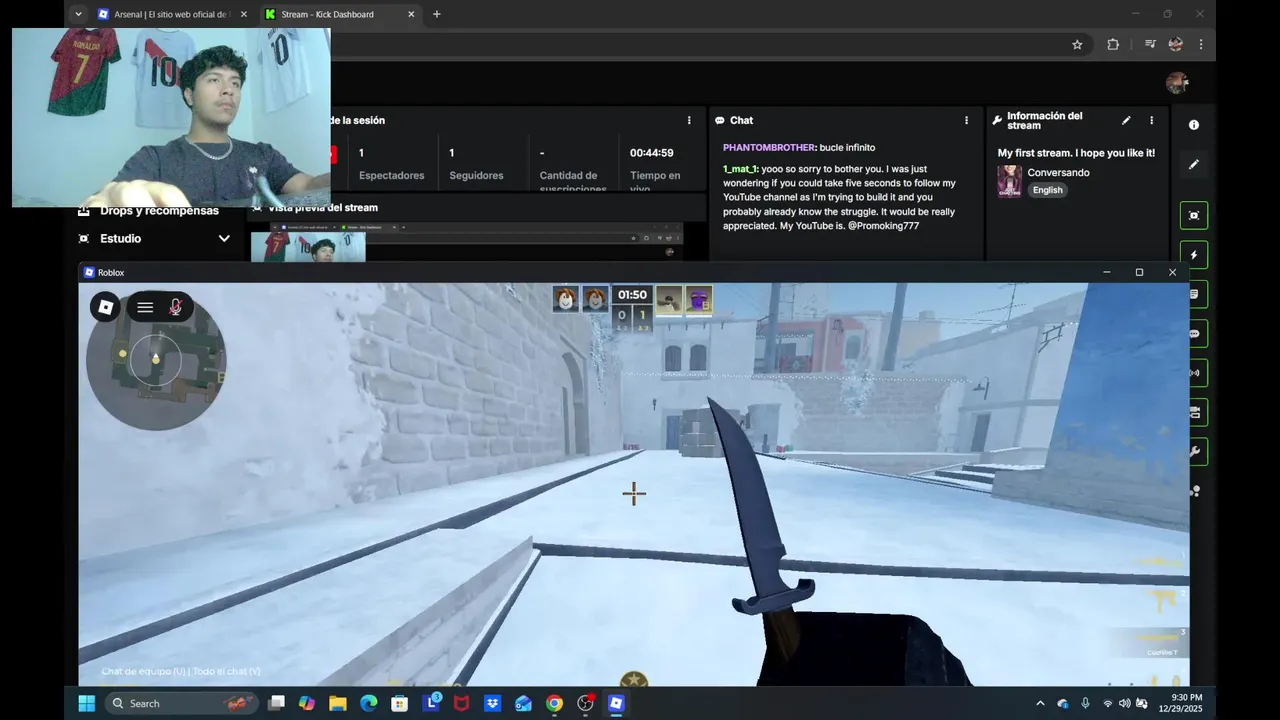This screenshot has height=720, width=1280.
Task: Open volume control in system tray
Action: tap(1124, 704)
